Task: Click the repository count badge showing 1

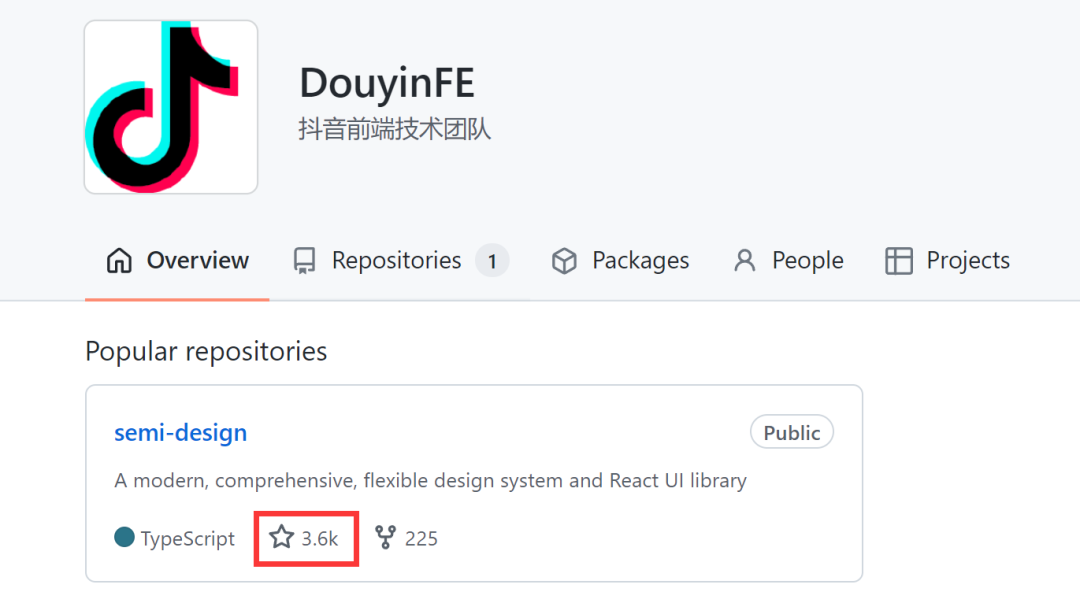Action: [x=492, y=262]
